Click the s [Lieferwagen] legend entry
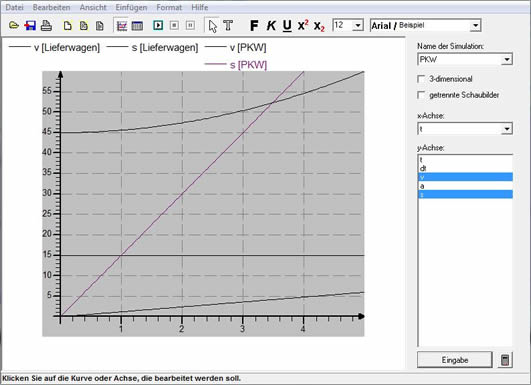The width and height of the screenshot is (531, 385). [152, 48]
